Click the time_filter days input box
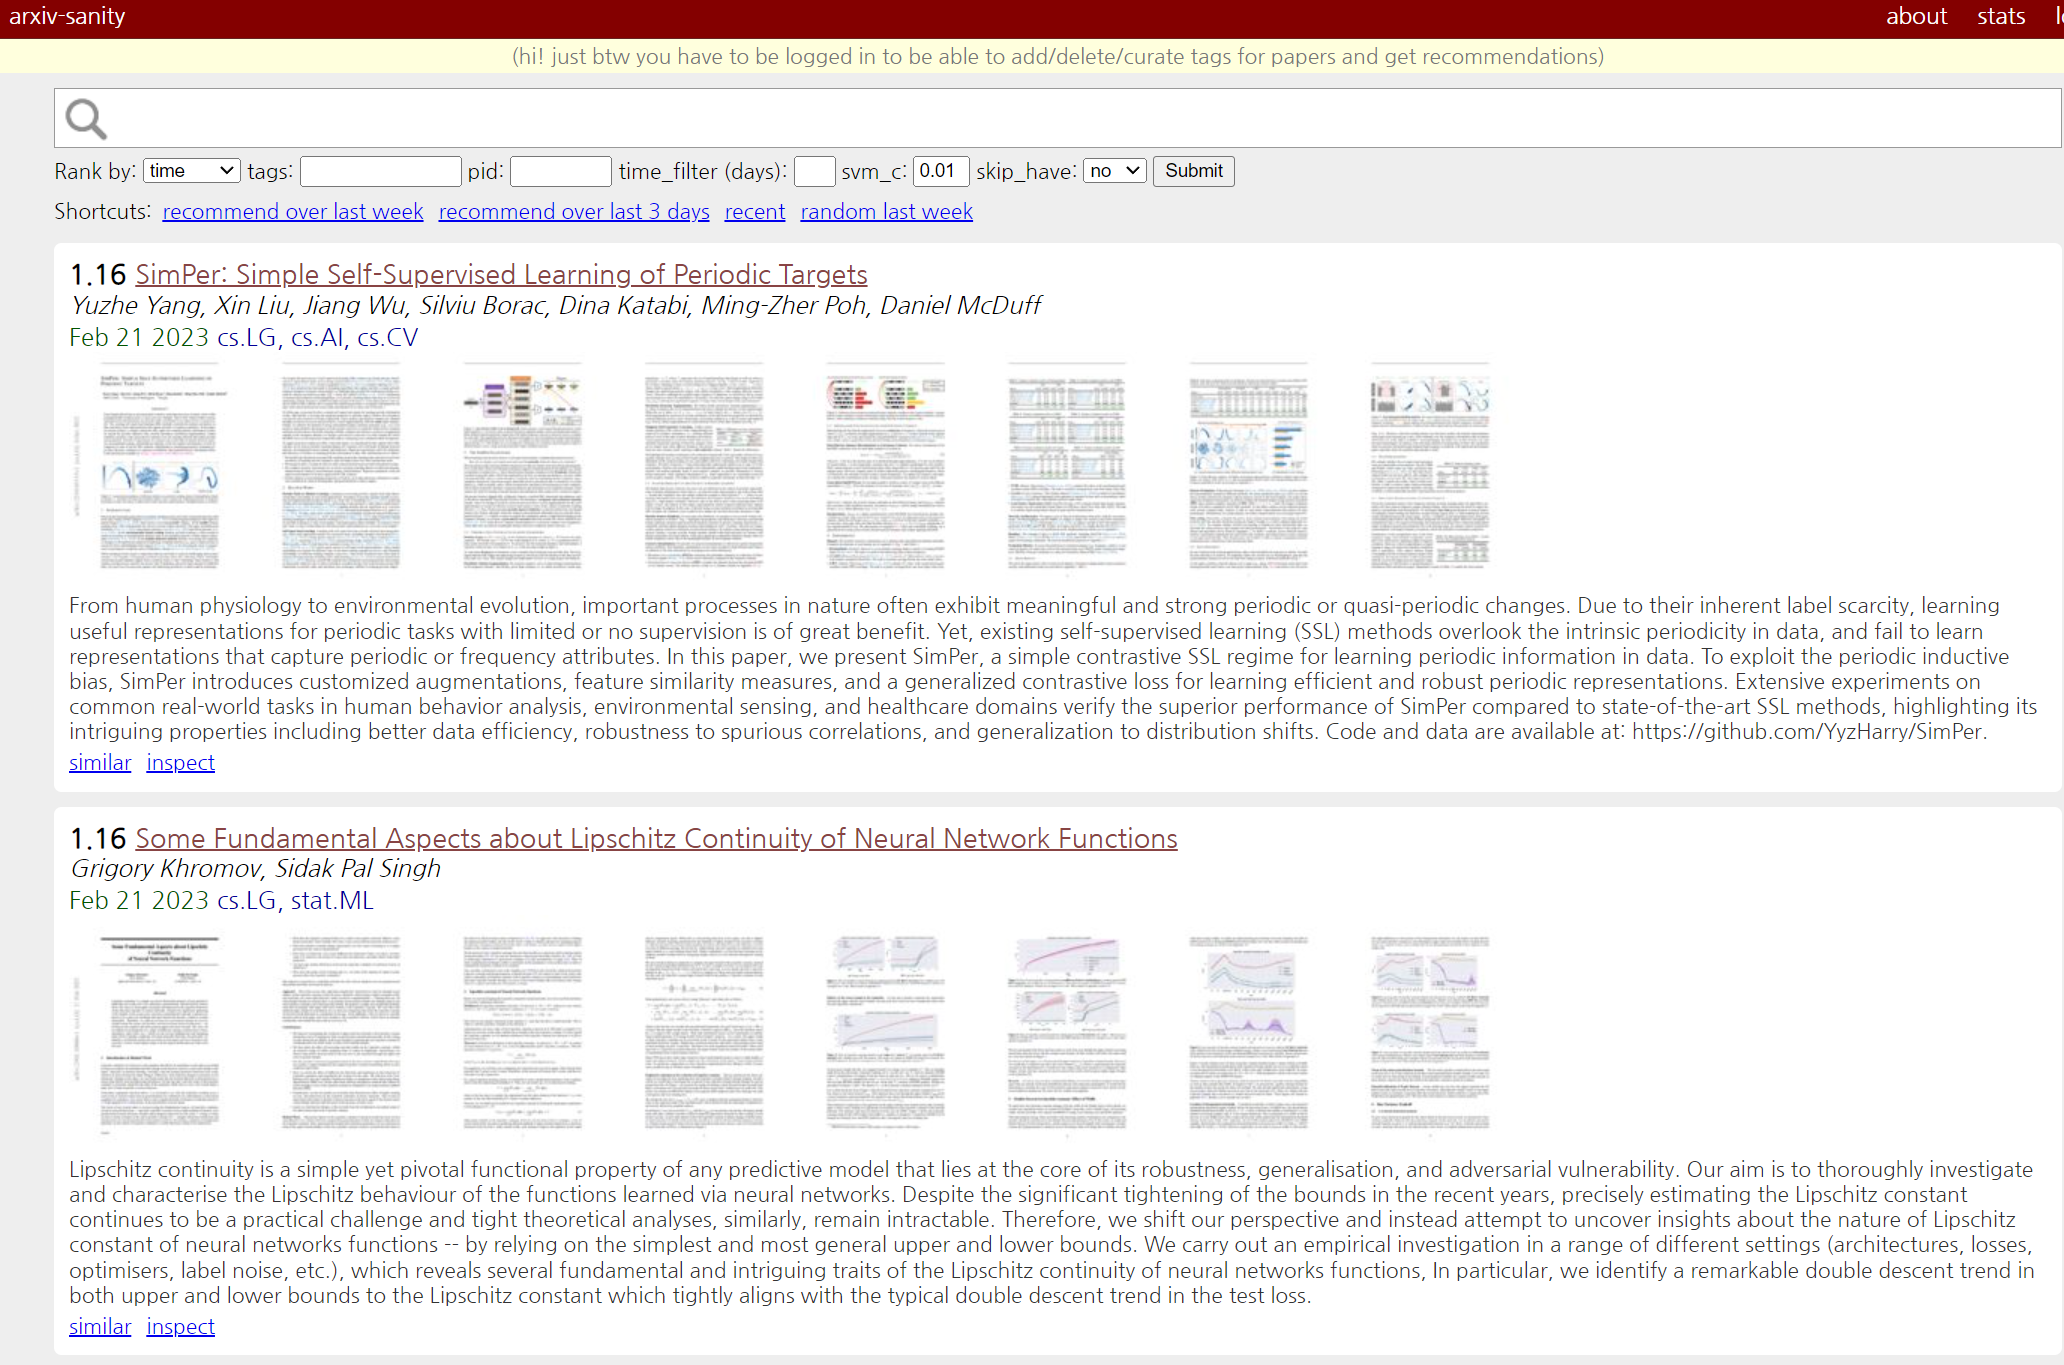This screenshot has height=1365, width=2064. [x=814, y=171]
